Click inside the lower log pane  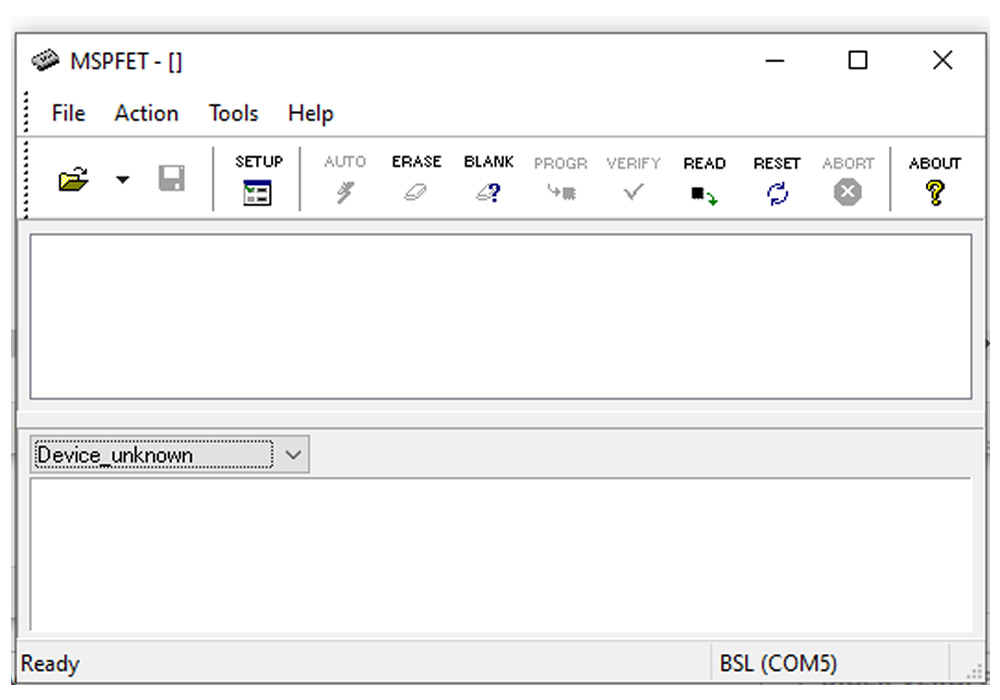501,555
